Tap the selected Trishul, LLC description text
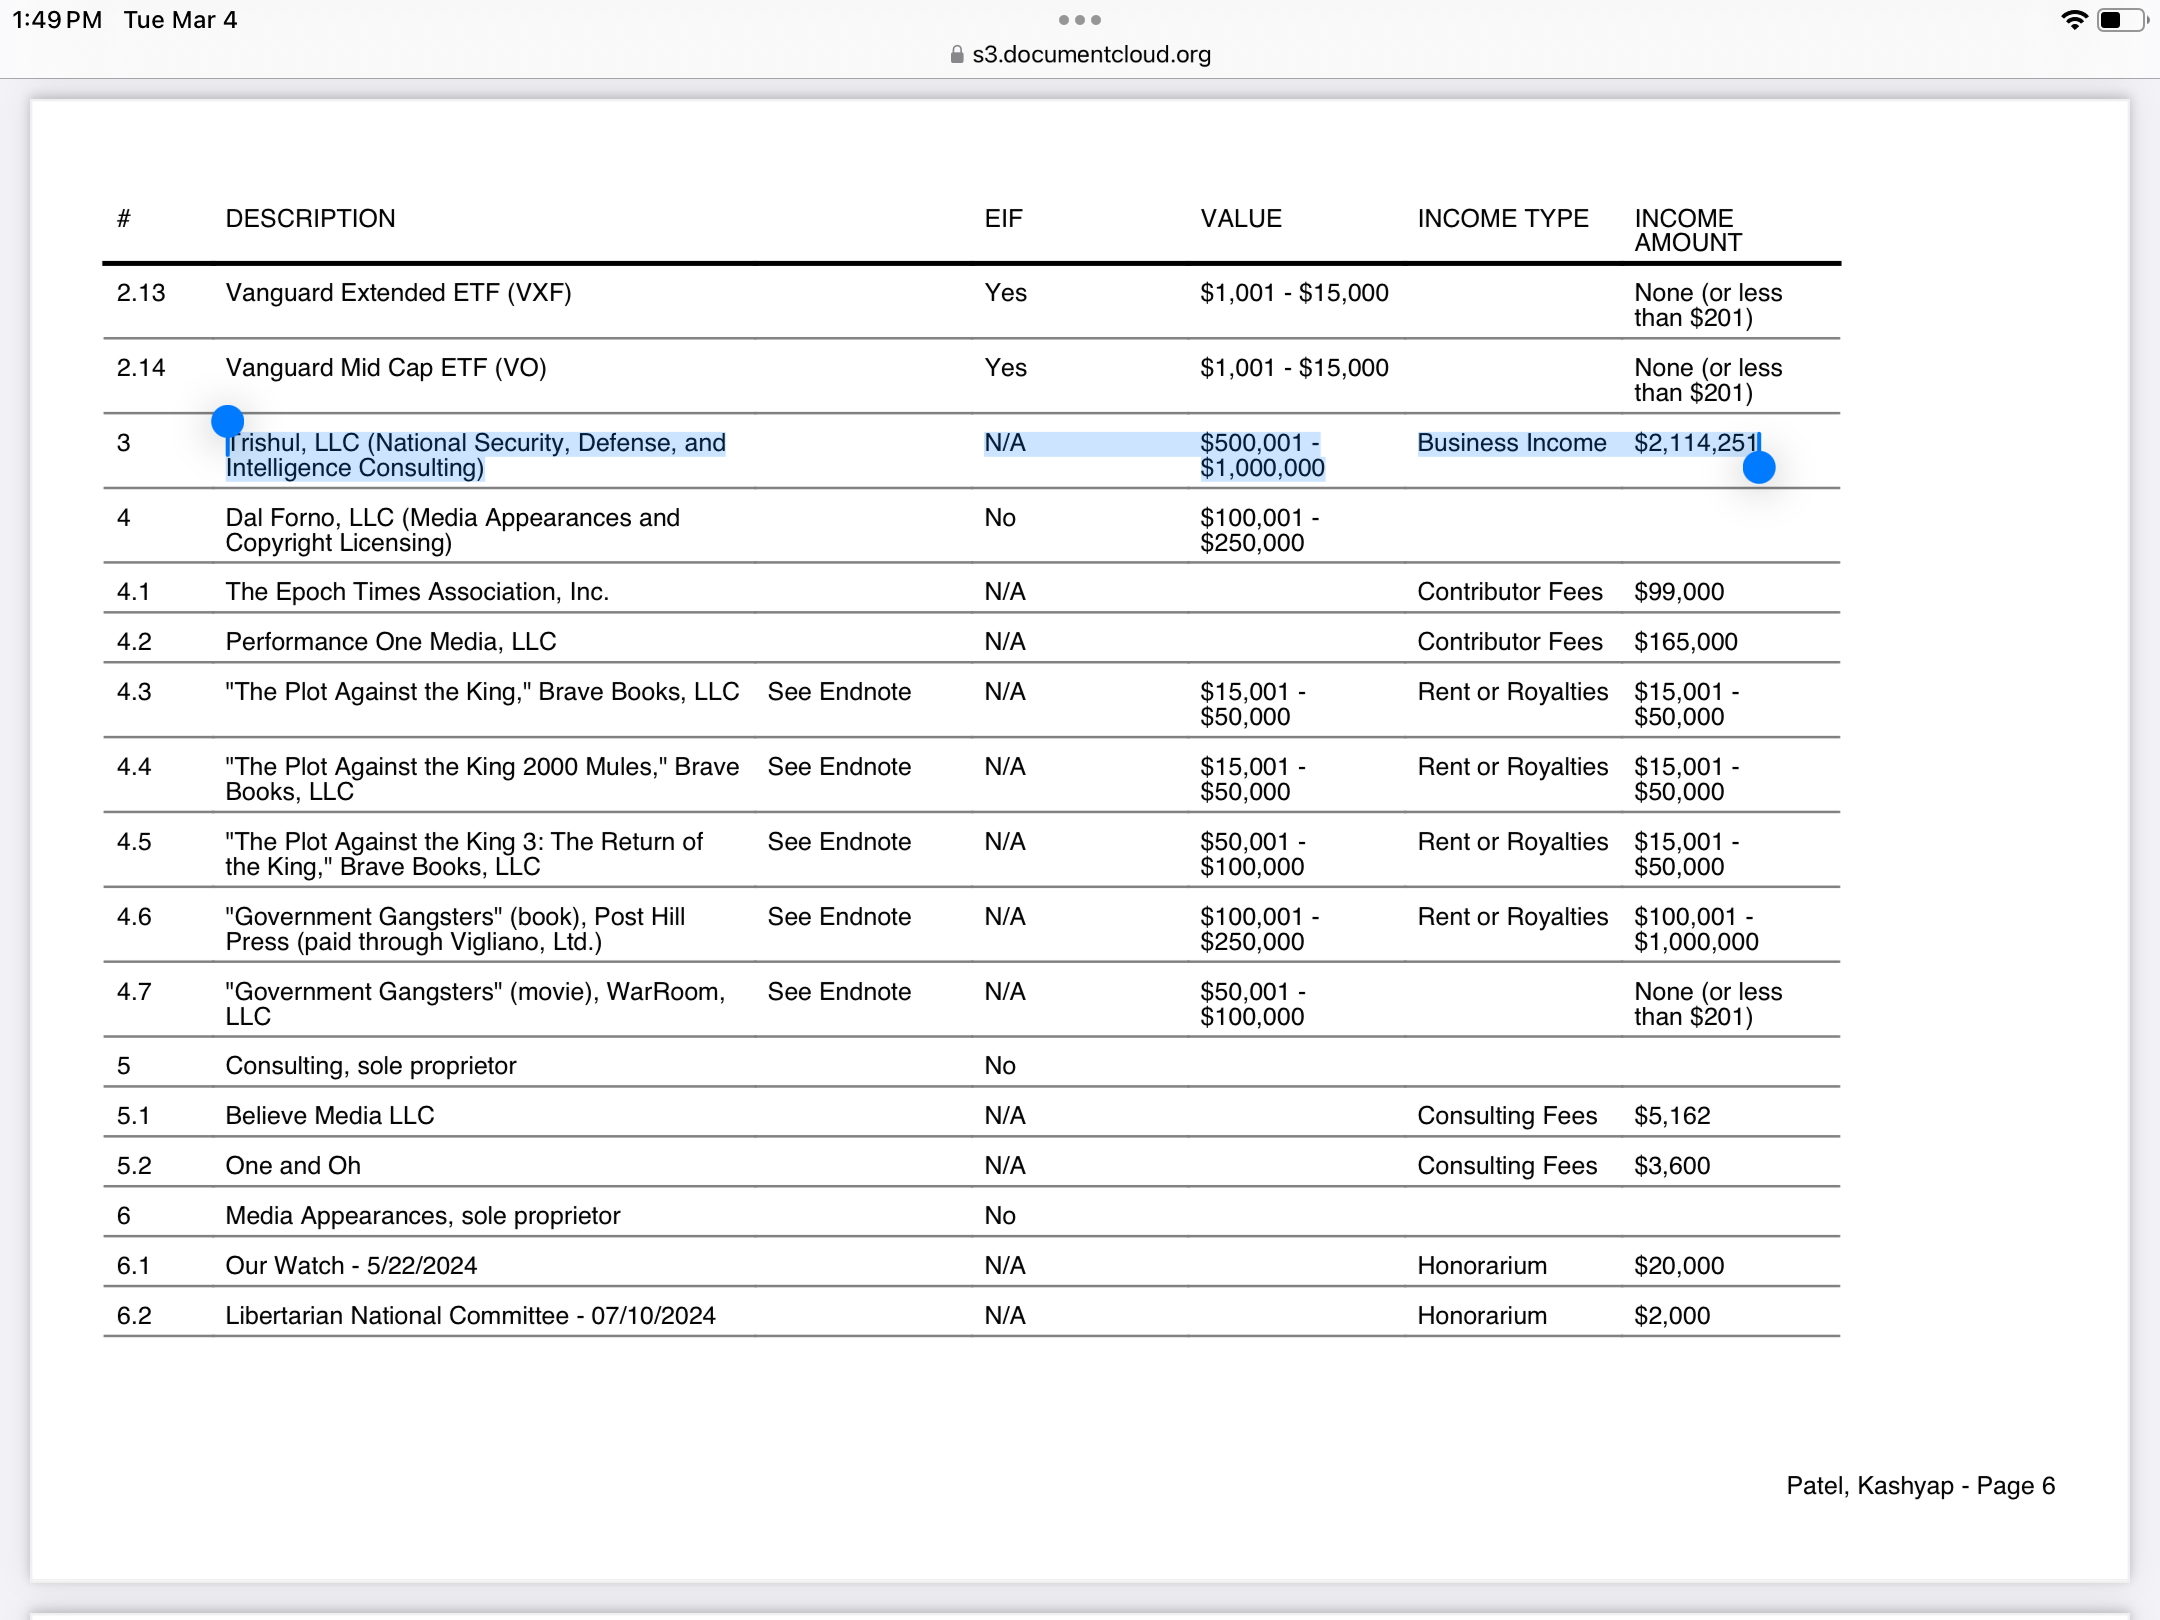The image size is (2160, 1620). (476, 455)
